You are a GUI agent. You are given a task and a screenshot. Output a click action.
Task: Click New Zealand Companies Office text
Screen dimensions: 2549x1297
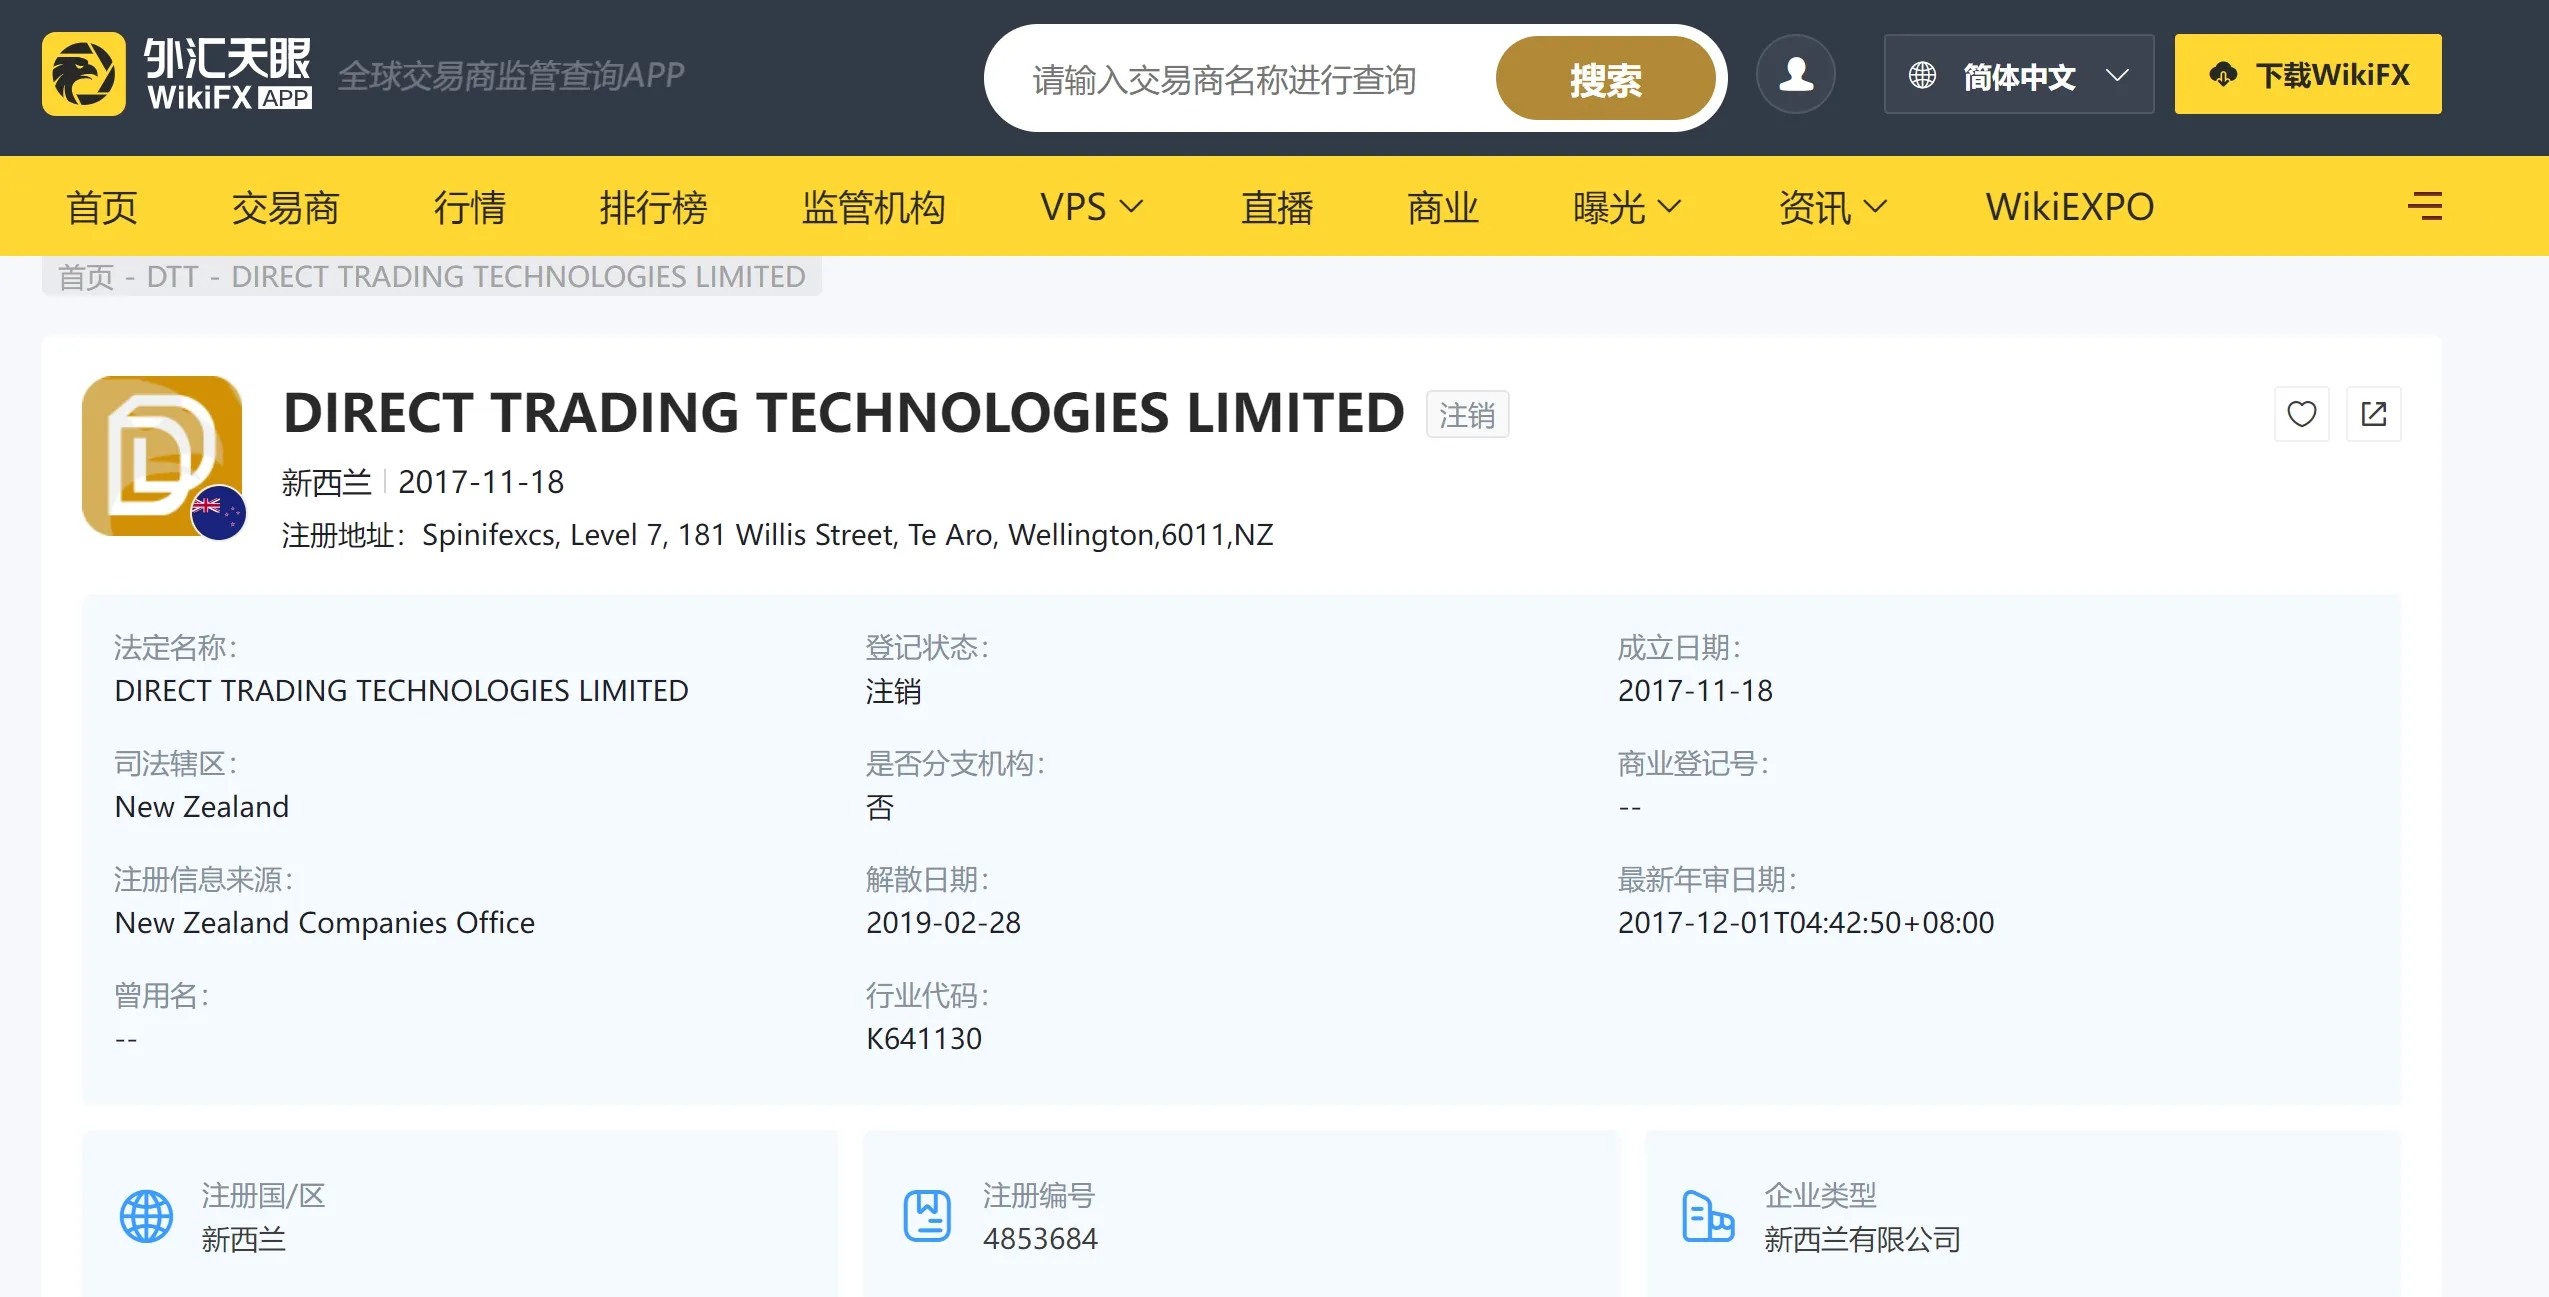[x=325, y=923]
